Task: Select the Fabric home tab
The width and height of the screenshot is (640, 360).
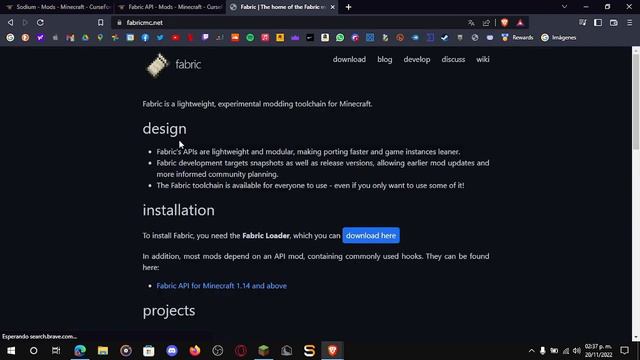Action: click(282, 7)
